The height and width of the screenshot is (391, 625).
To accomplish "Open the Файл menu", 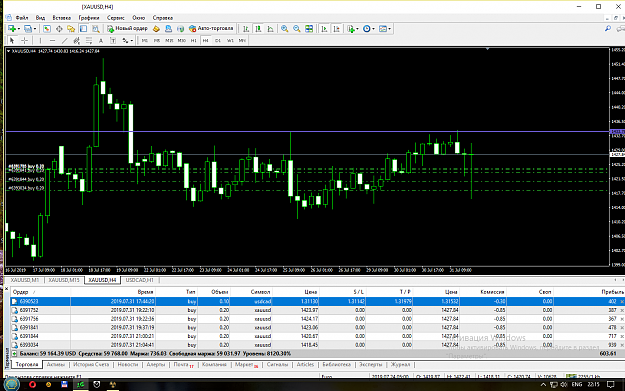I will click(x=22, y=18).
